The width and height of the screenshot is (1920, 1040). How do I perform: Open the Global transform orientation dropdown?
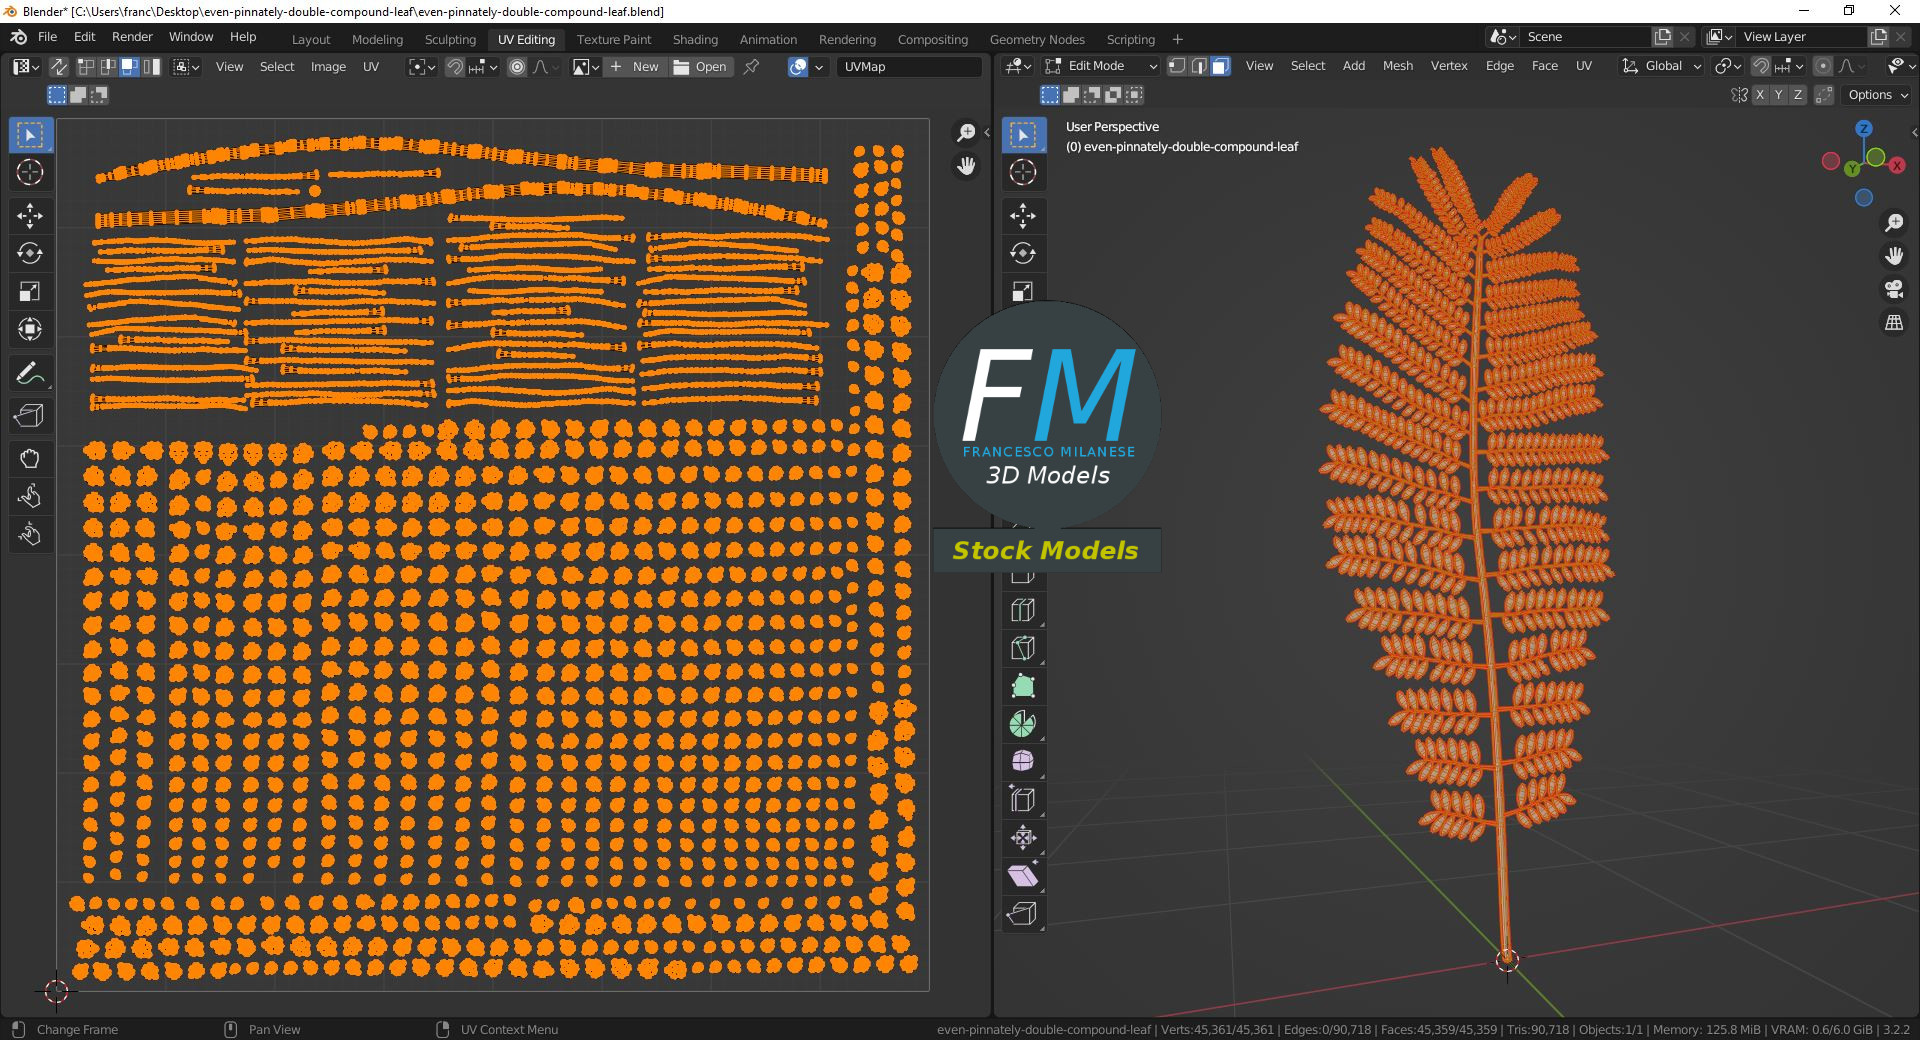coord(1661,66)
